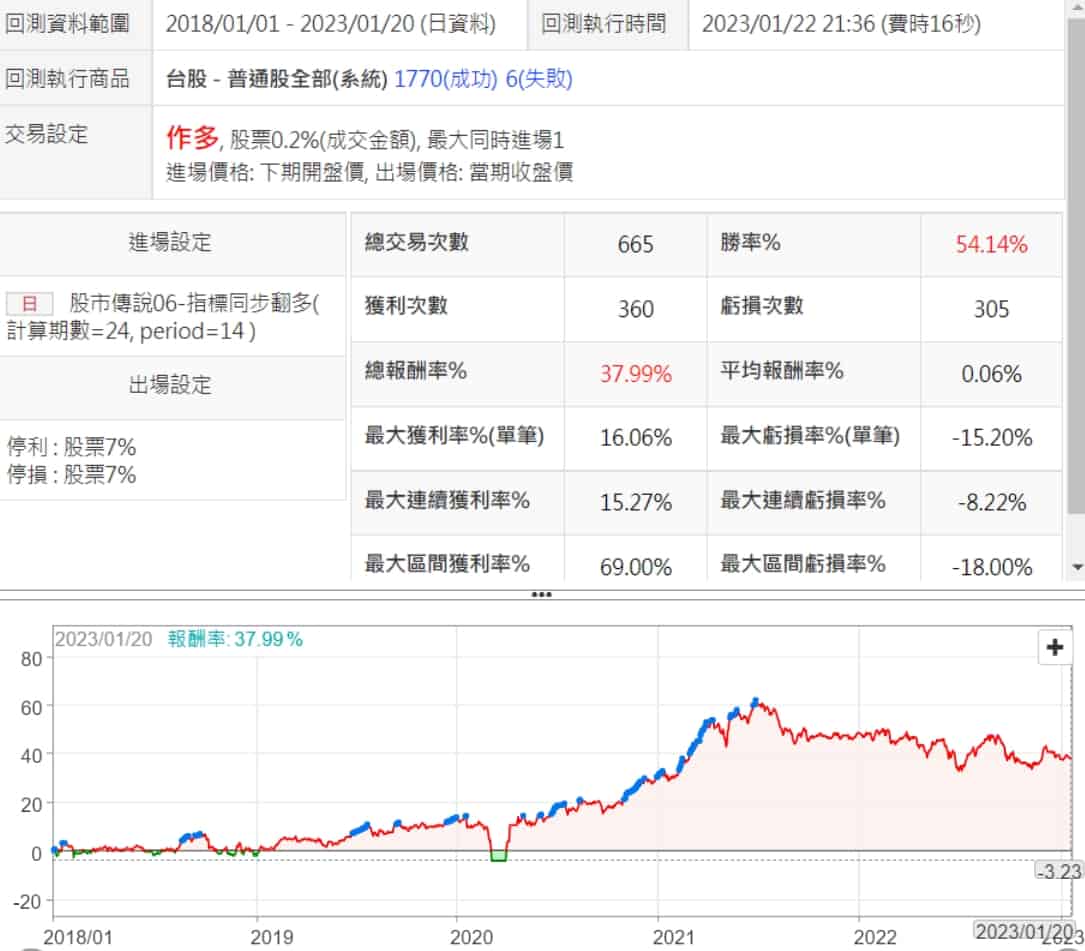Click the 報酬率: 37.99% chart readout
The width and height of the screenshot is (1085, 951).
[x=235, y=639]
